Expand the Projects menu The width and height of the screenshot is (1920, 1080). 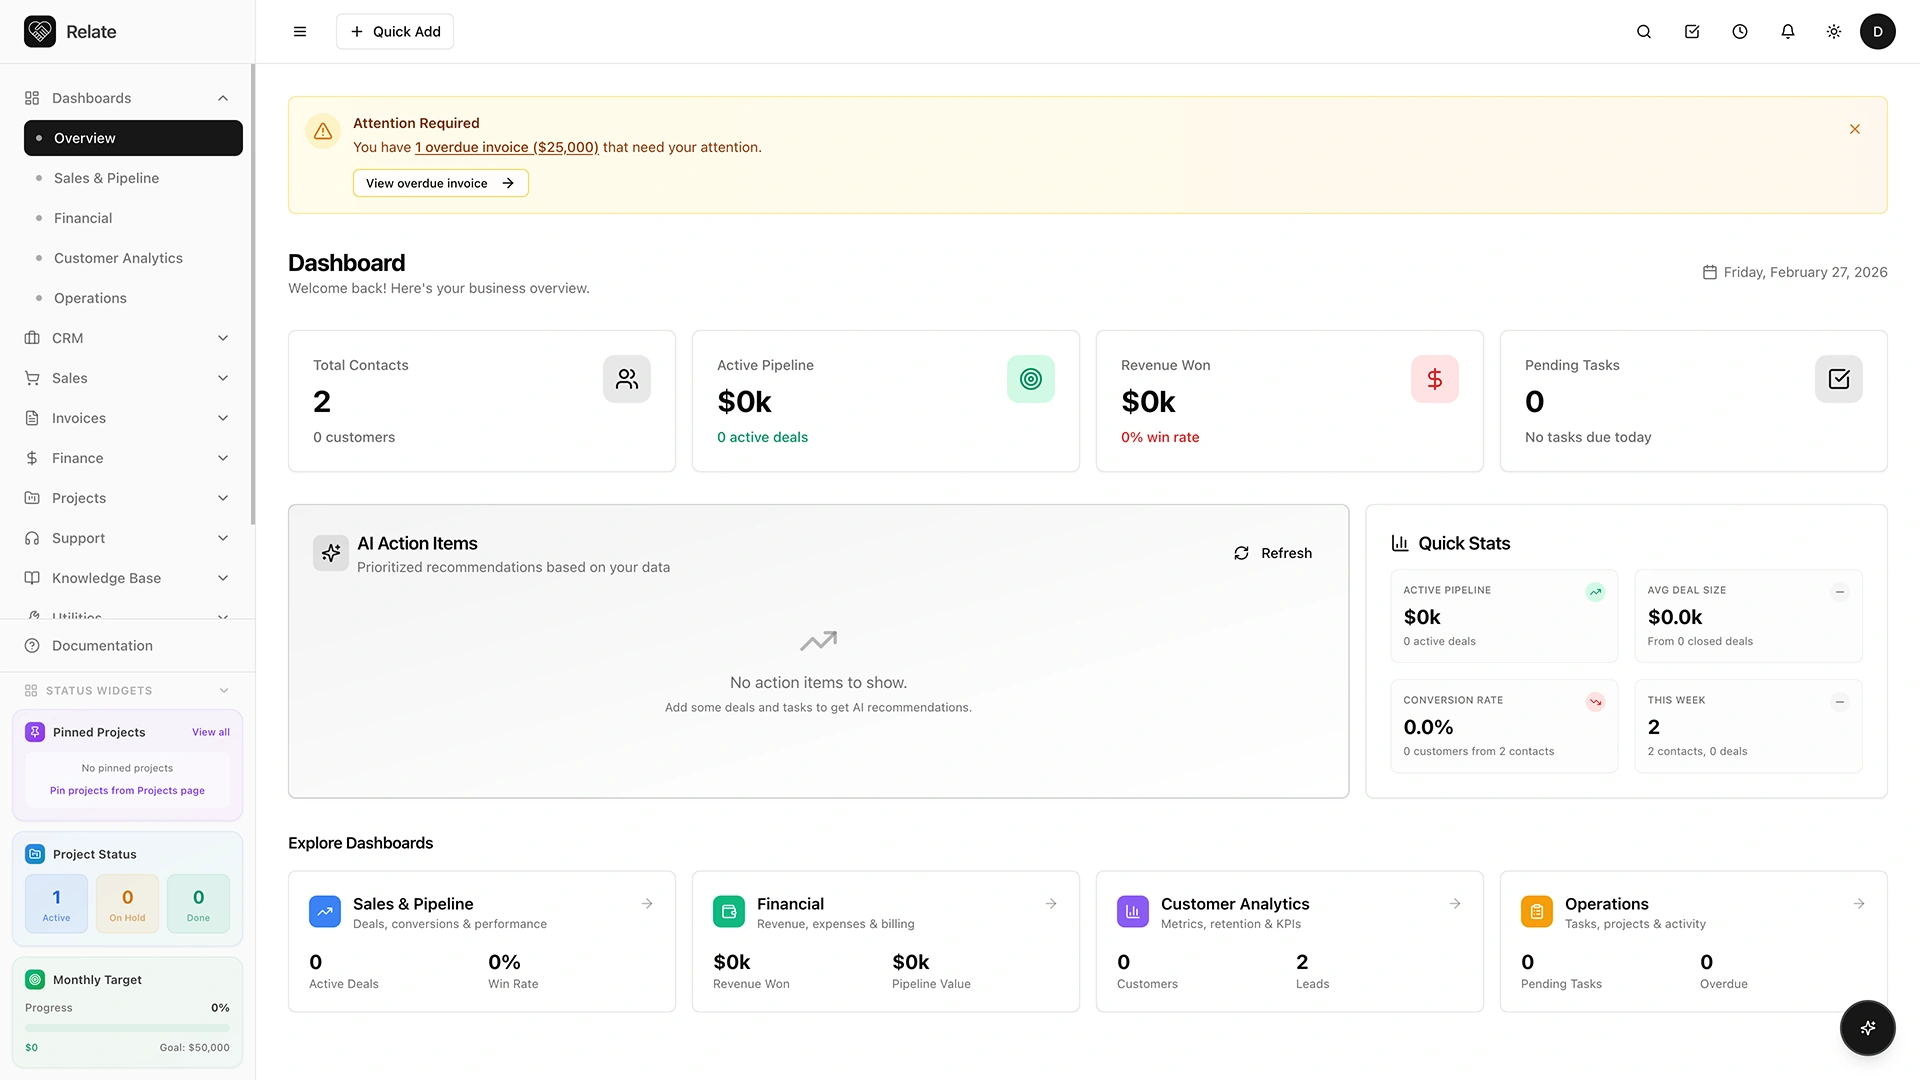[223, 498]
